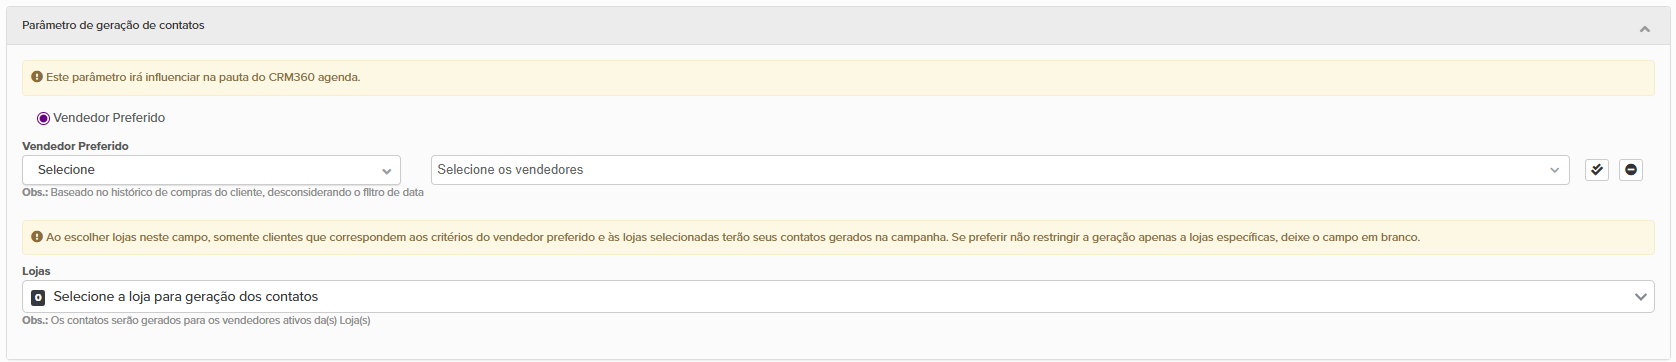The image size is (1676, 362).
Task: Click the Obs note about histórico de compras
Action: pyautogui.click(x=223, y=192)
